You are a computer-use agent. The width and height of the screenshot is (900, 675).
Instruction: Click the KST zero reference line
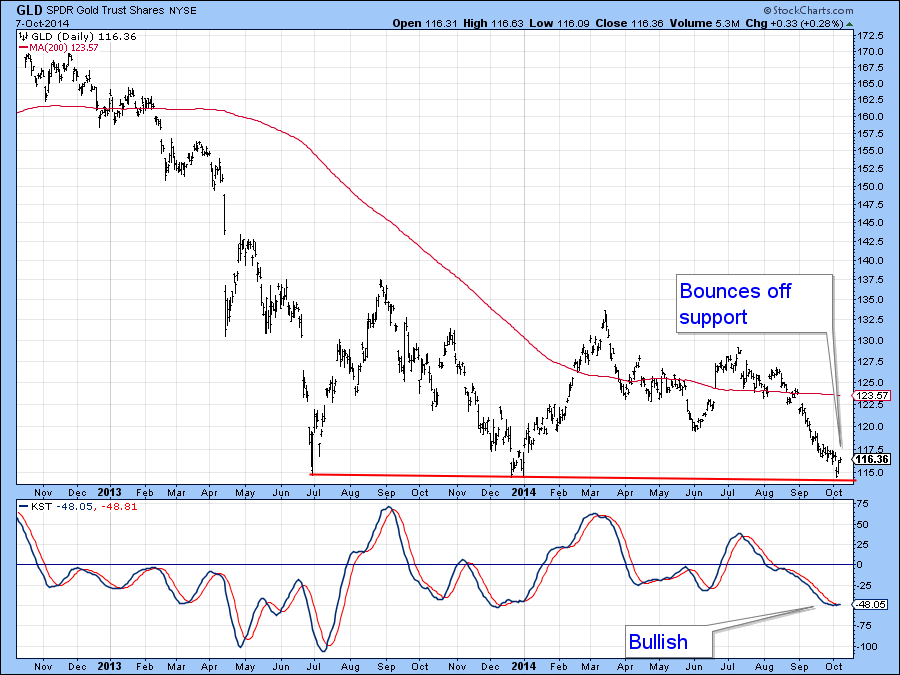[435, 565]
